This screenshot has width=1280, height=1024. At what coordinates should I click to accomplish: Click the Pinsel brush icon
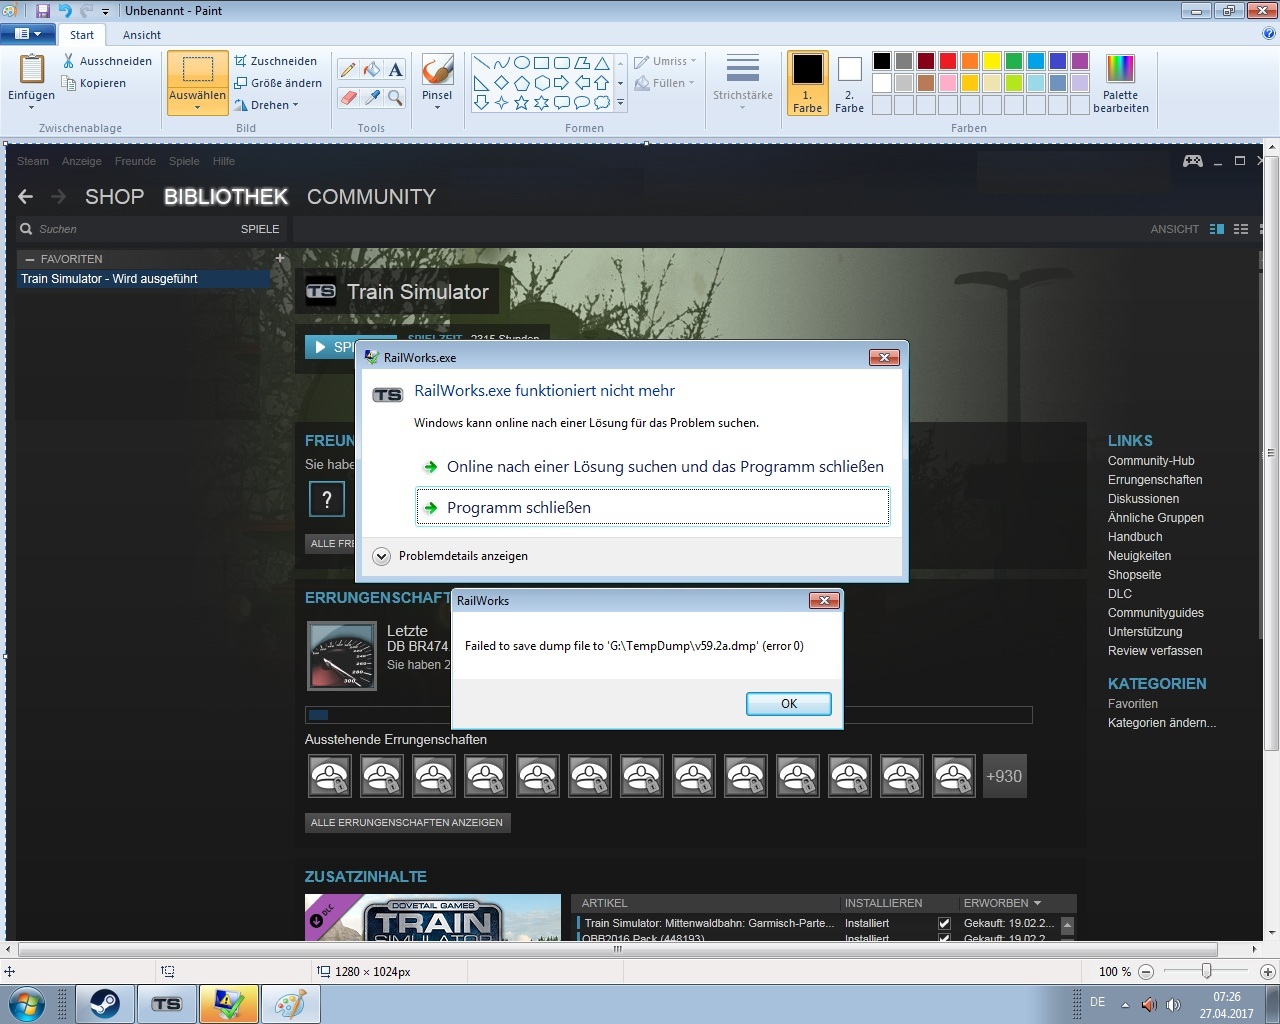click(x=437, y=70)
